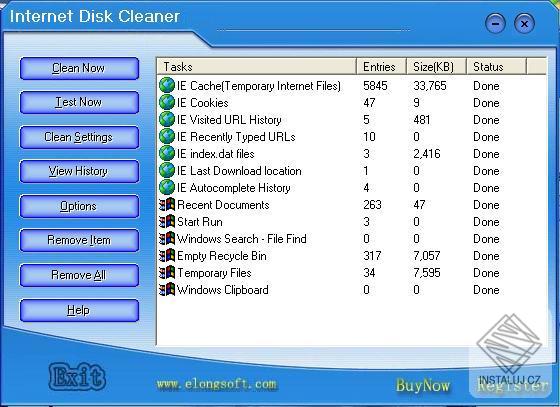The width and height of the screenshot is (560, 407).
Task: Click the 5845 entries value
Action: (x=375, y=86)
